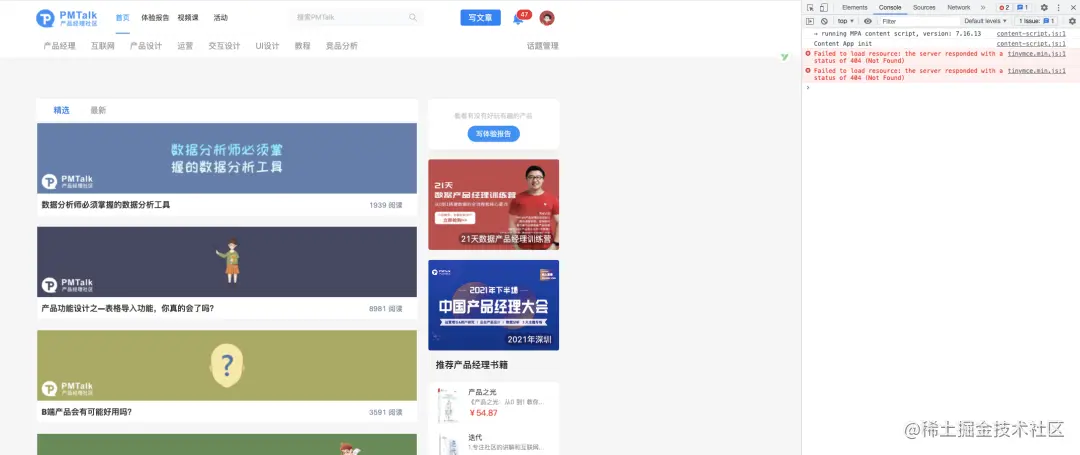Click the green extension icon at page edge
Screen dimensions: 1080x455
(x=785, y=57)
